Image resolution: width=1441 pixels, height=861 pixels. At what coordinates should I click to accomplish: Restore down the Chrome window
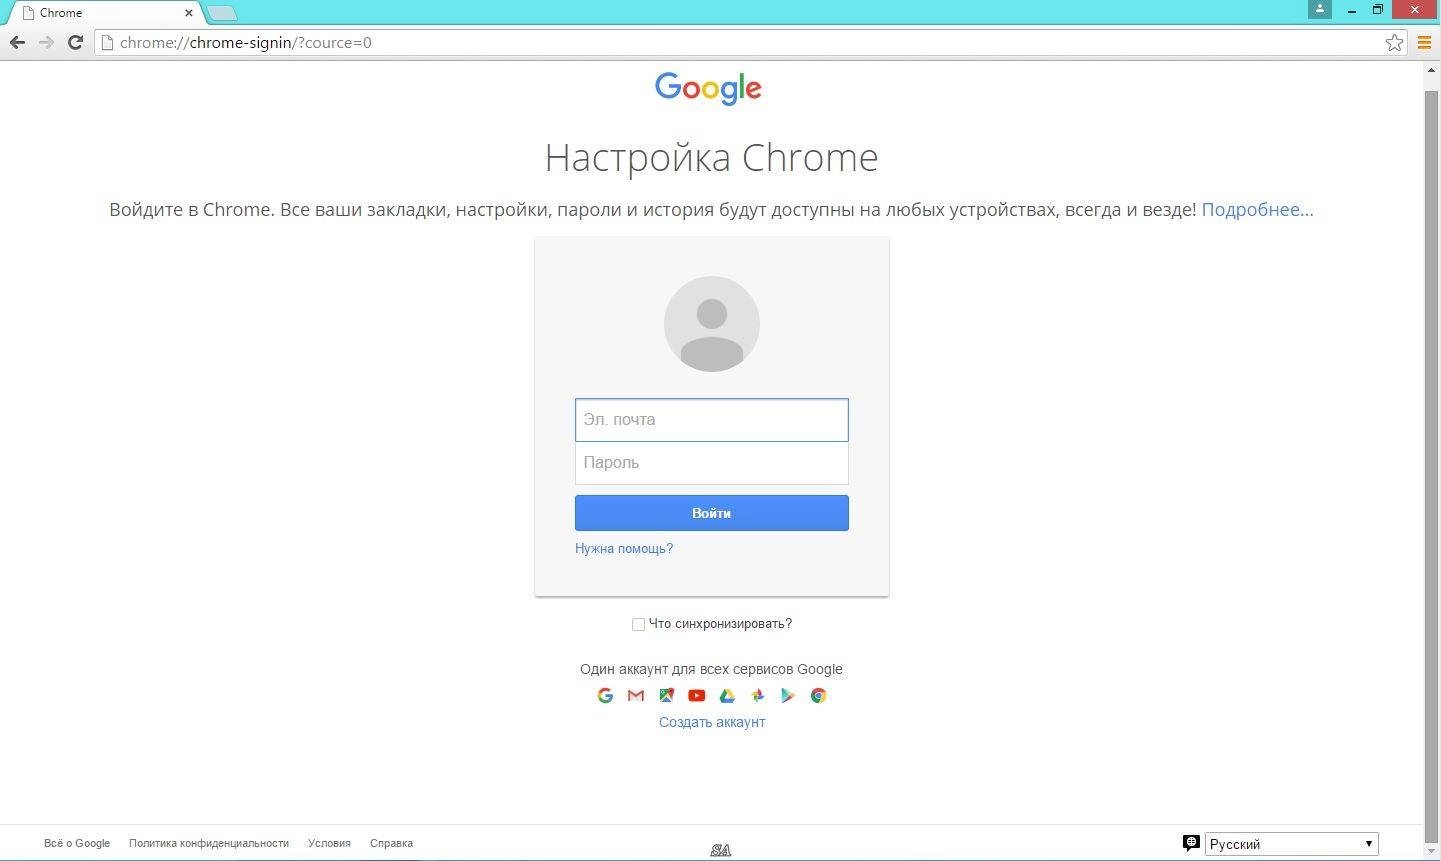1378,9
